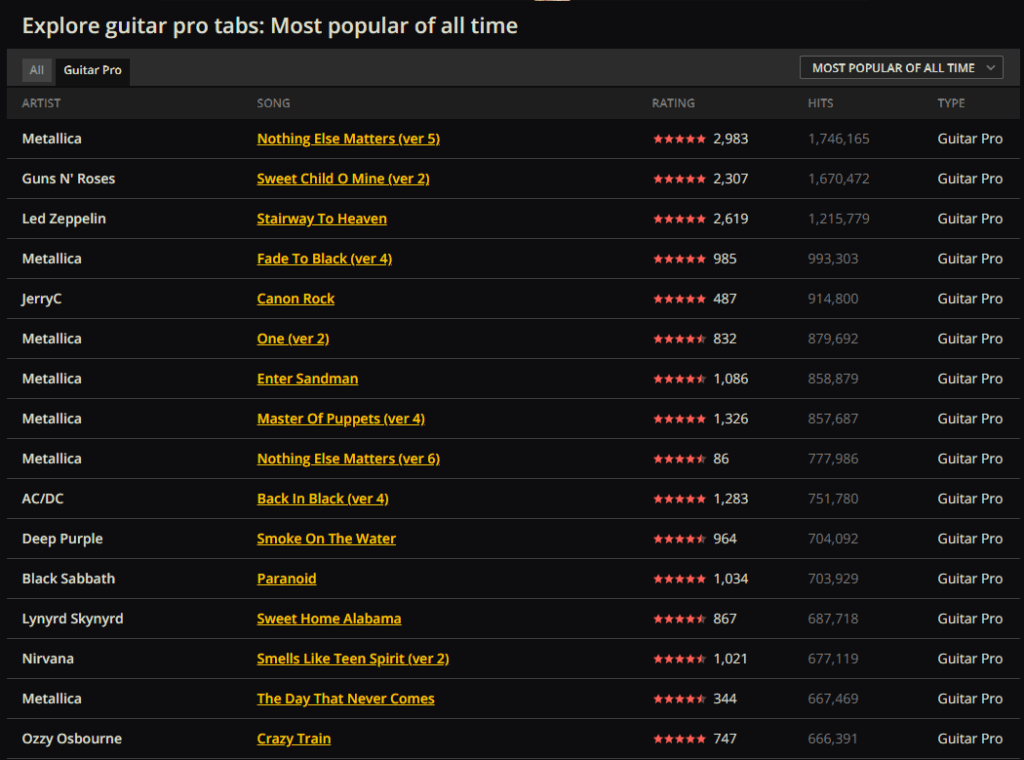Click Guitar Pro type in the Canon Rock row

point(970,298)
